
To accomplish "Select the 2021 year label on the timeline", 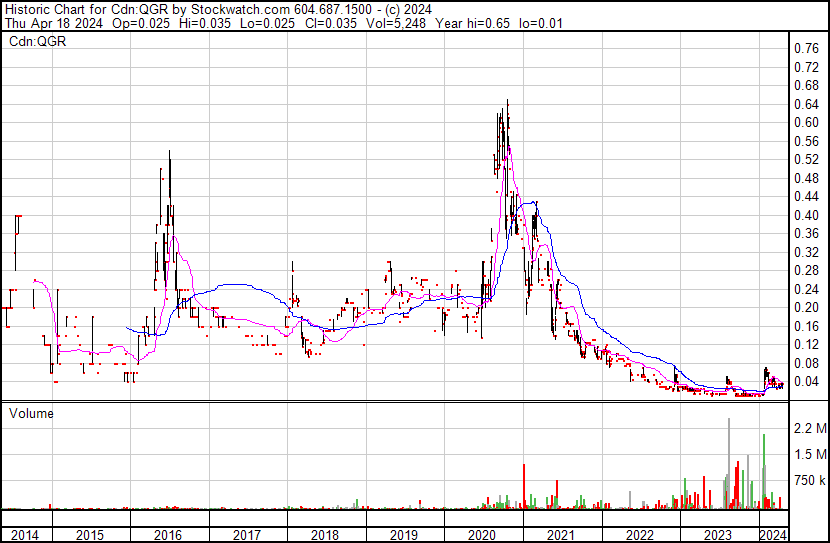I will tap(561, 535).
